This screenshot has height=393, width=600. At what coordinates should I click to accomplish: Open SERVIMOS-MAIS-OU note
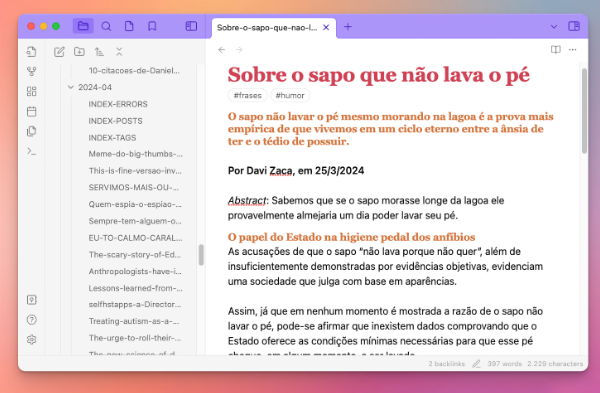coord(134,188)
